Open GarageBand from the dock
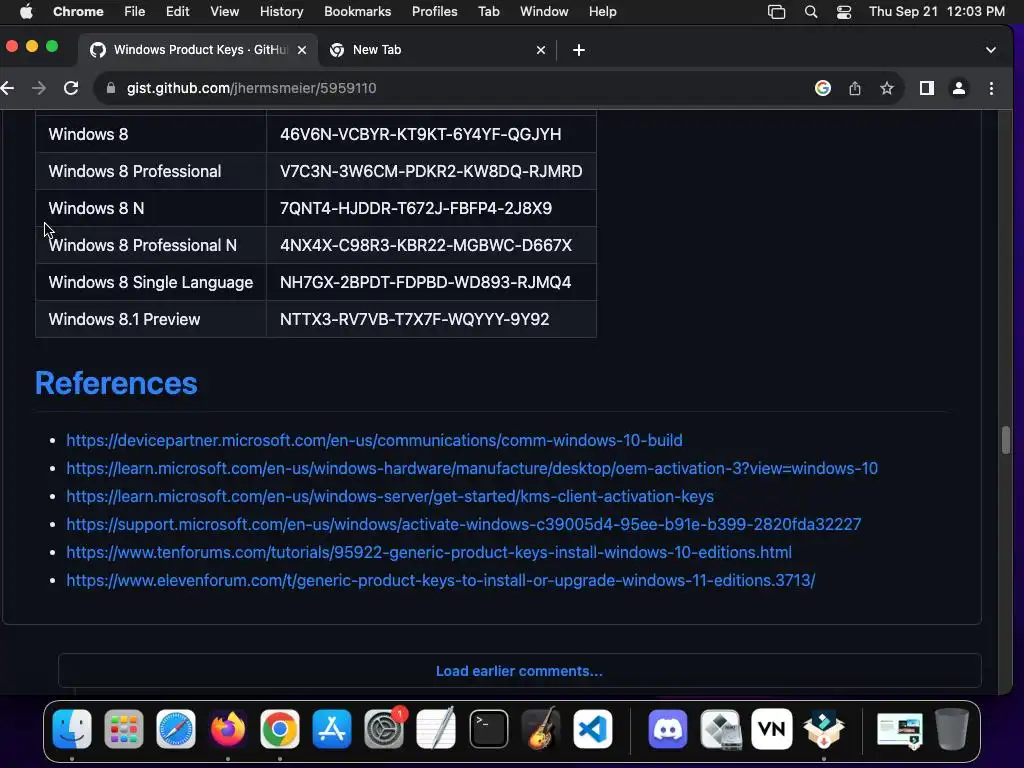 541,729
